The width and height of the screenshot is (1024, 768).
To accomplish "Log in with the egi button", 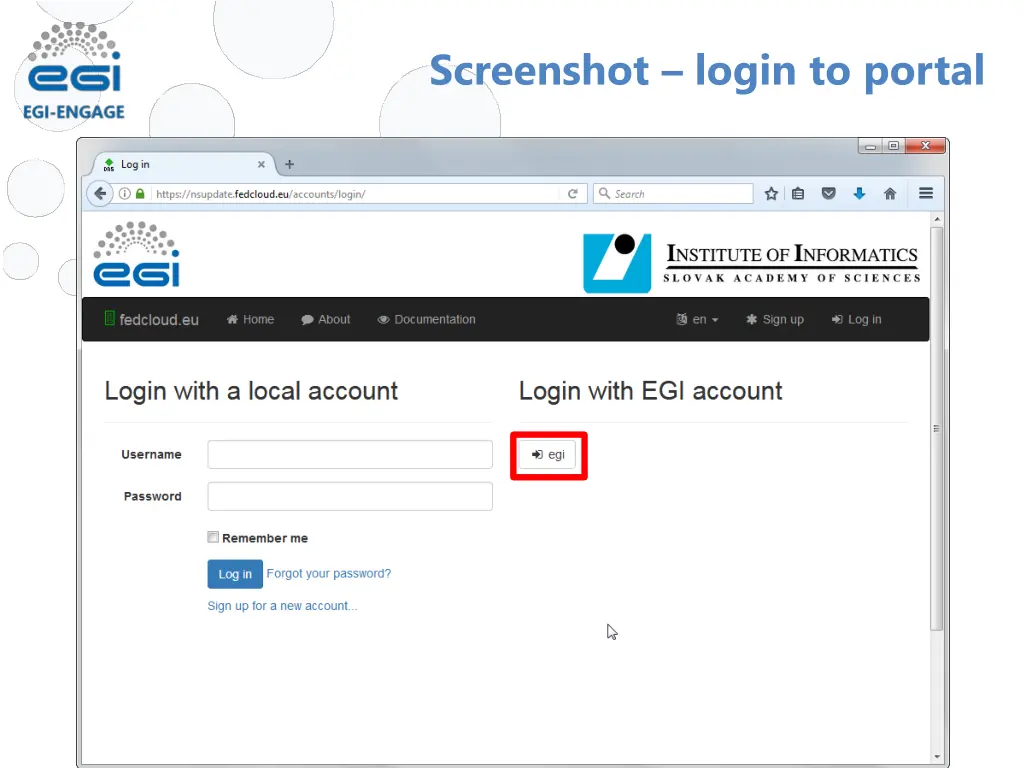I will pyautogui.click(x=548, y=455).
